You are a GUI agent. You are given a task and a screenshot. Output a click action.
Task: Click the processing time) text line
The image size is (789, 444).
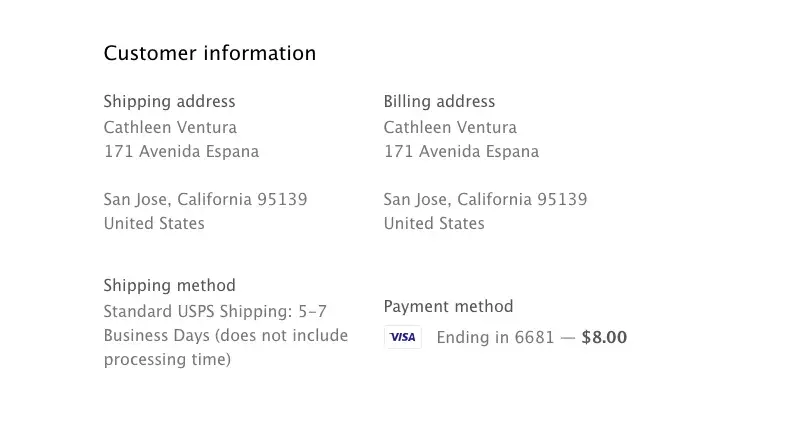(x=167, y=359)
